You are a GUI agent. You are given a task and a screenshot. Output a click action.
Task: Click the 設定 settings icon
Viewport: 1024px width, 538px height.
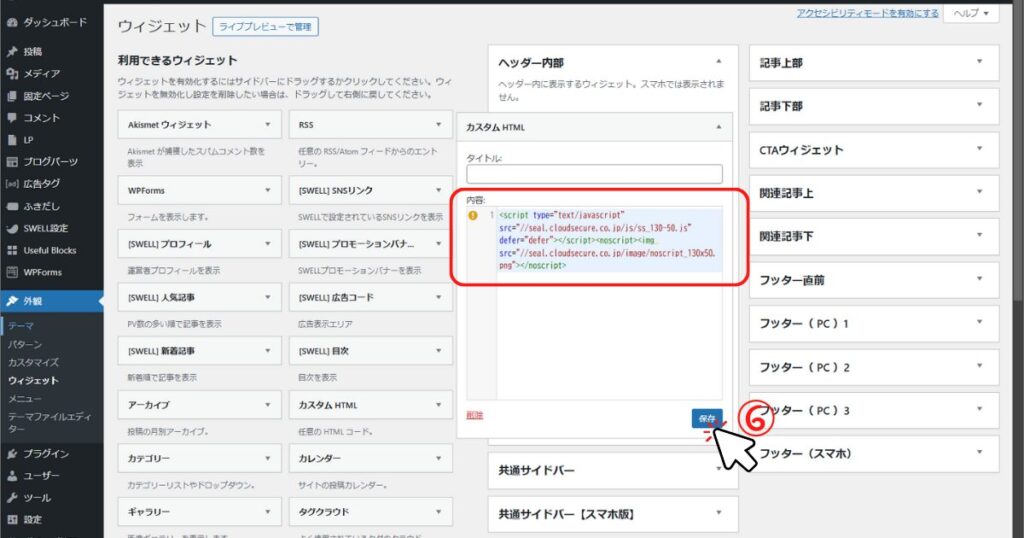coord(12,520)
